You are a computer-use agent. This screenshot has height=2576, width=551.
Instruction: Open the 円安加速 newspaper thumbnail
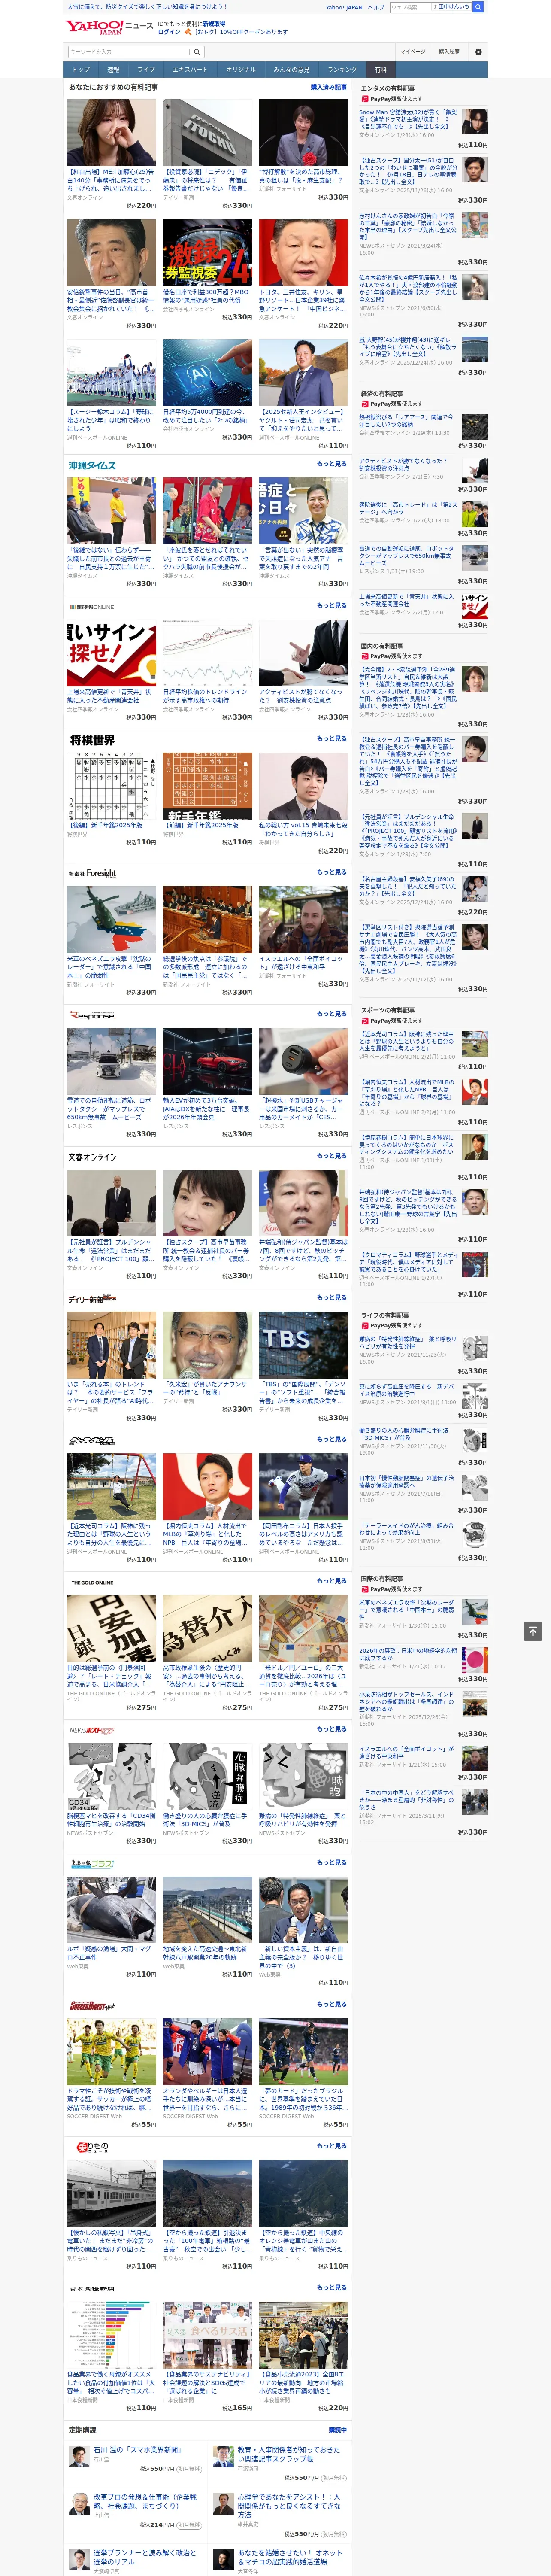[111, 1629]
